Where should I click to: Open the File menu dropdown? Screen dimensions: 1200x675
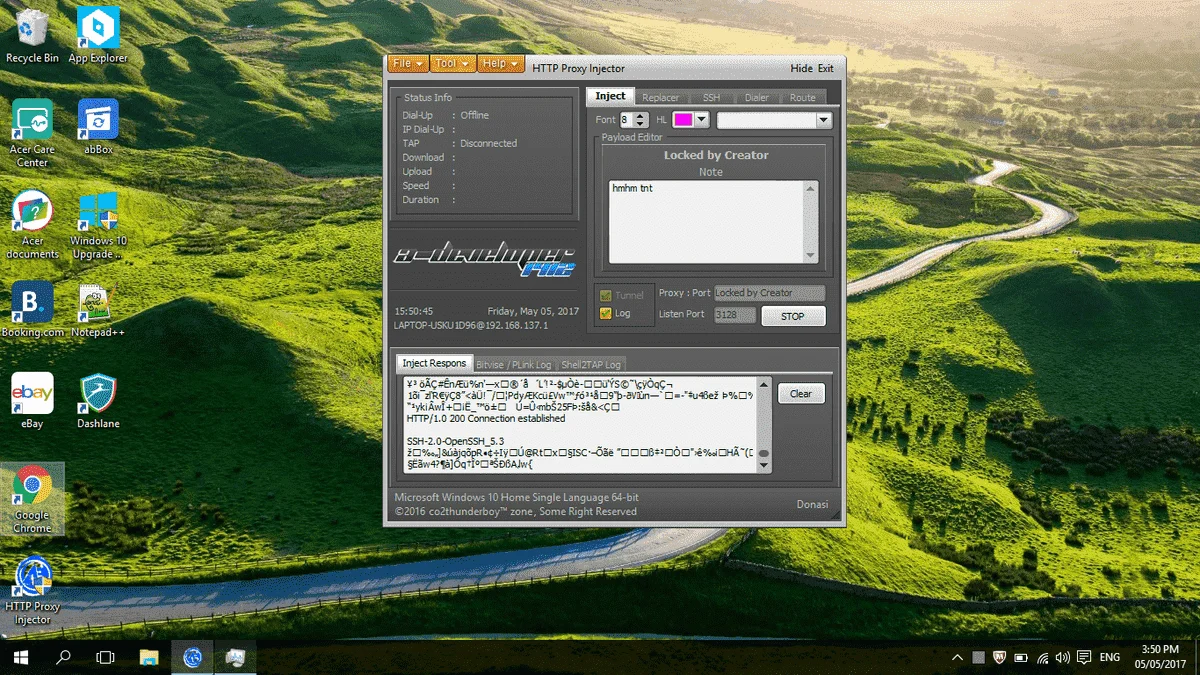pos(408,64)
